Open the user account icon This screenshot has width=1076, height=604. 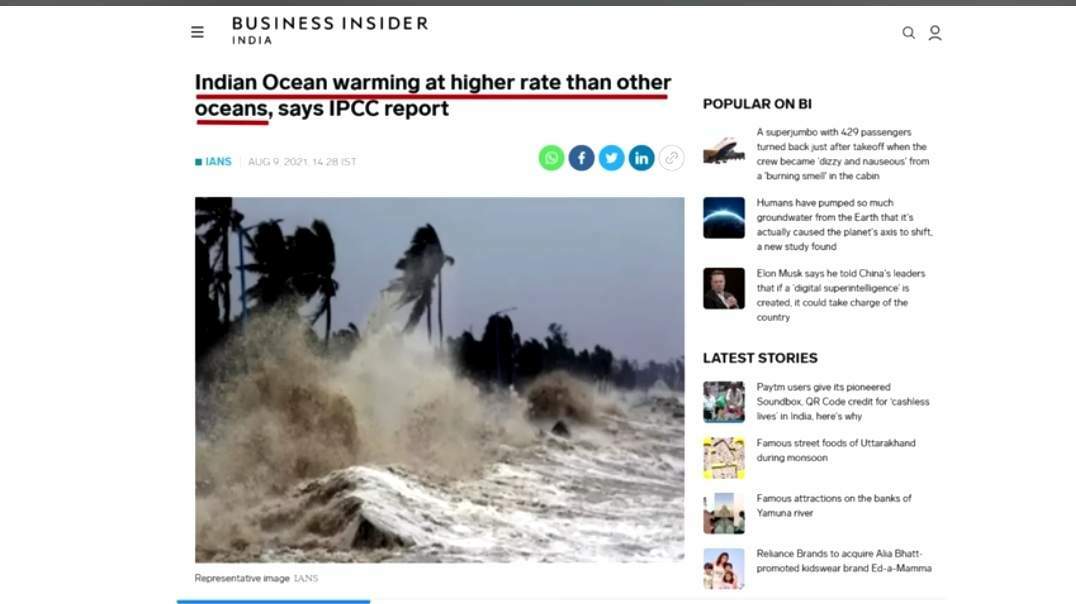[x=935, y=33]
